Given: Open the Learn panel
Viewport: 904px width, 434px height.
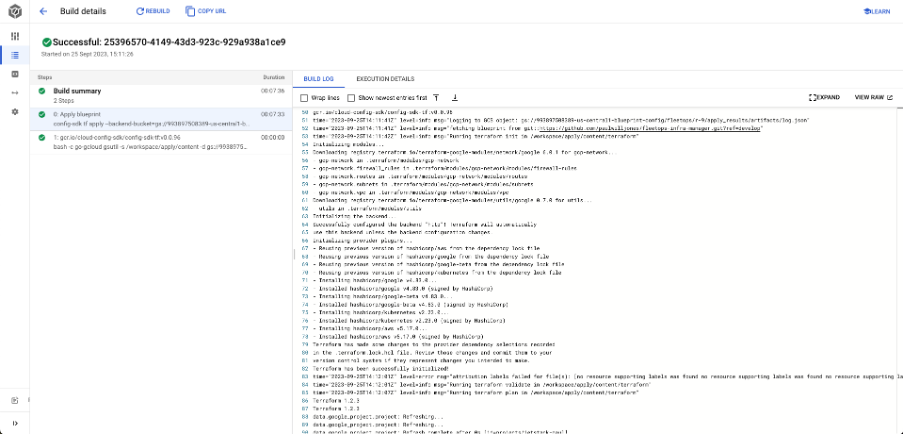Looking at the screenshot, I should (x=877, y=11).
